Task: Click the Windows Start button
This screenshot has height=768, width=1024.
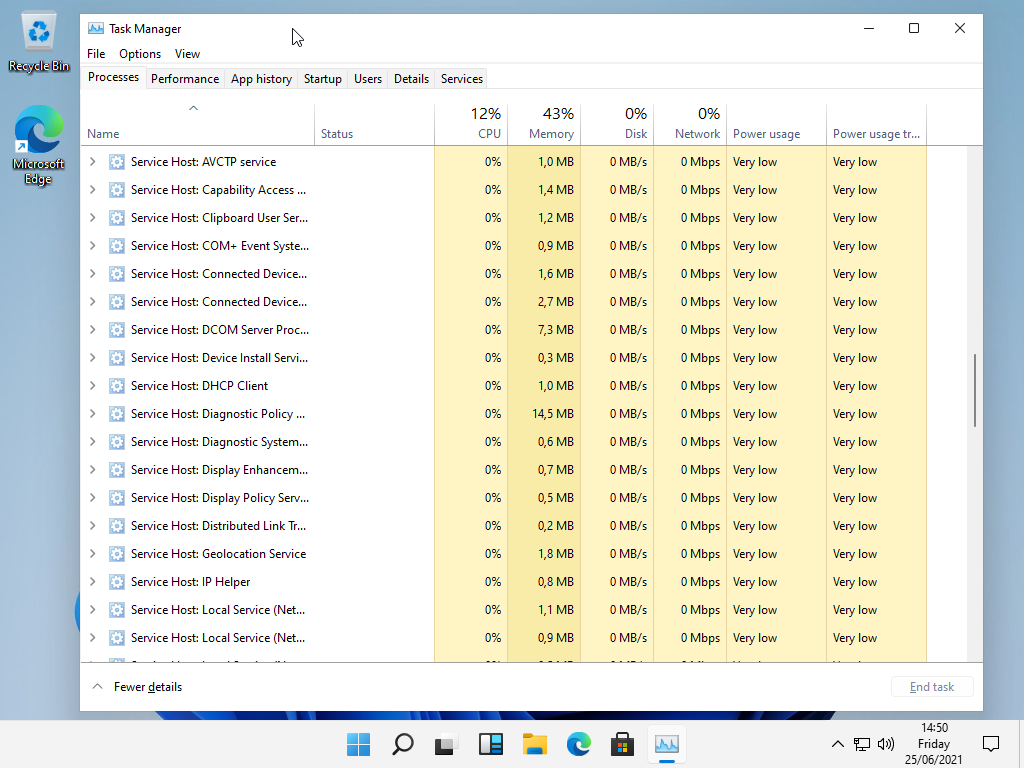Action: (x=358, y=744)
